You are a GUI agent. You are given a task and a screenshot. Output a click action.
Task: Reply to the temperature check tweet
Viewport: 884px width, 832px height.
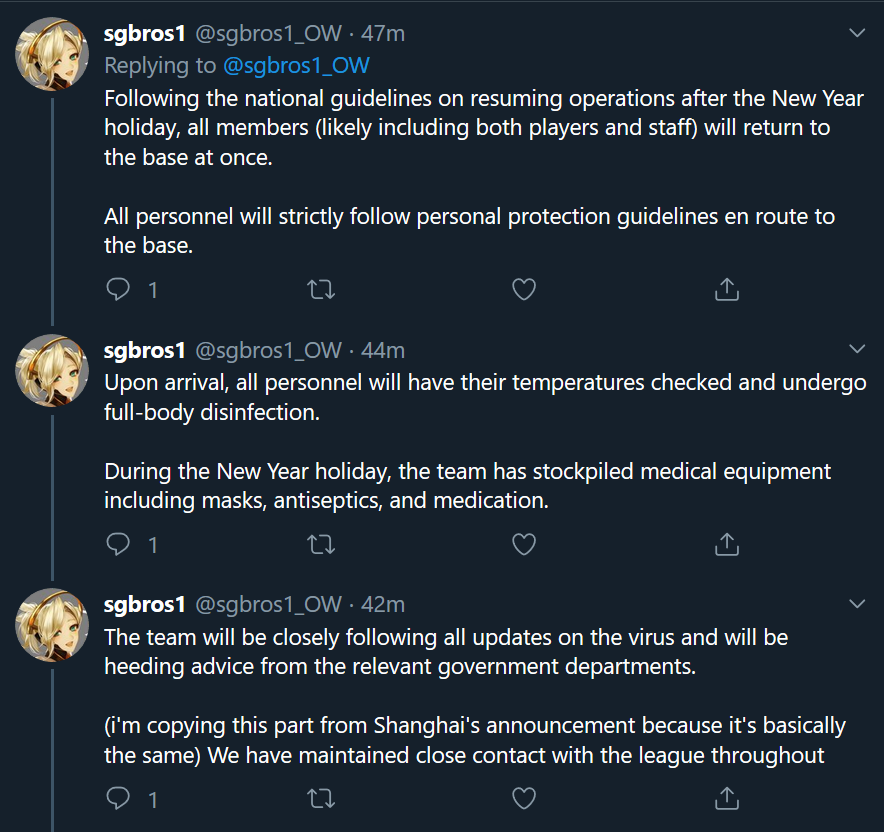pos(119,544)
